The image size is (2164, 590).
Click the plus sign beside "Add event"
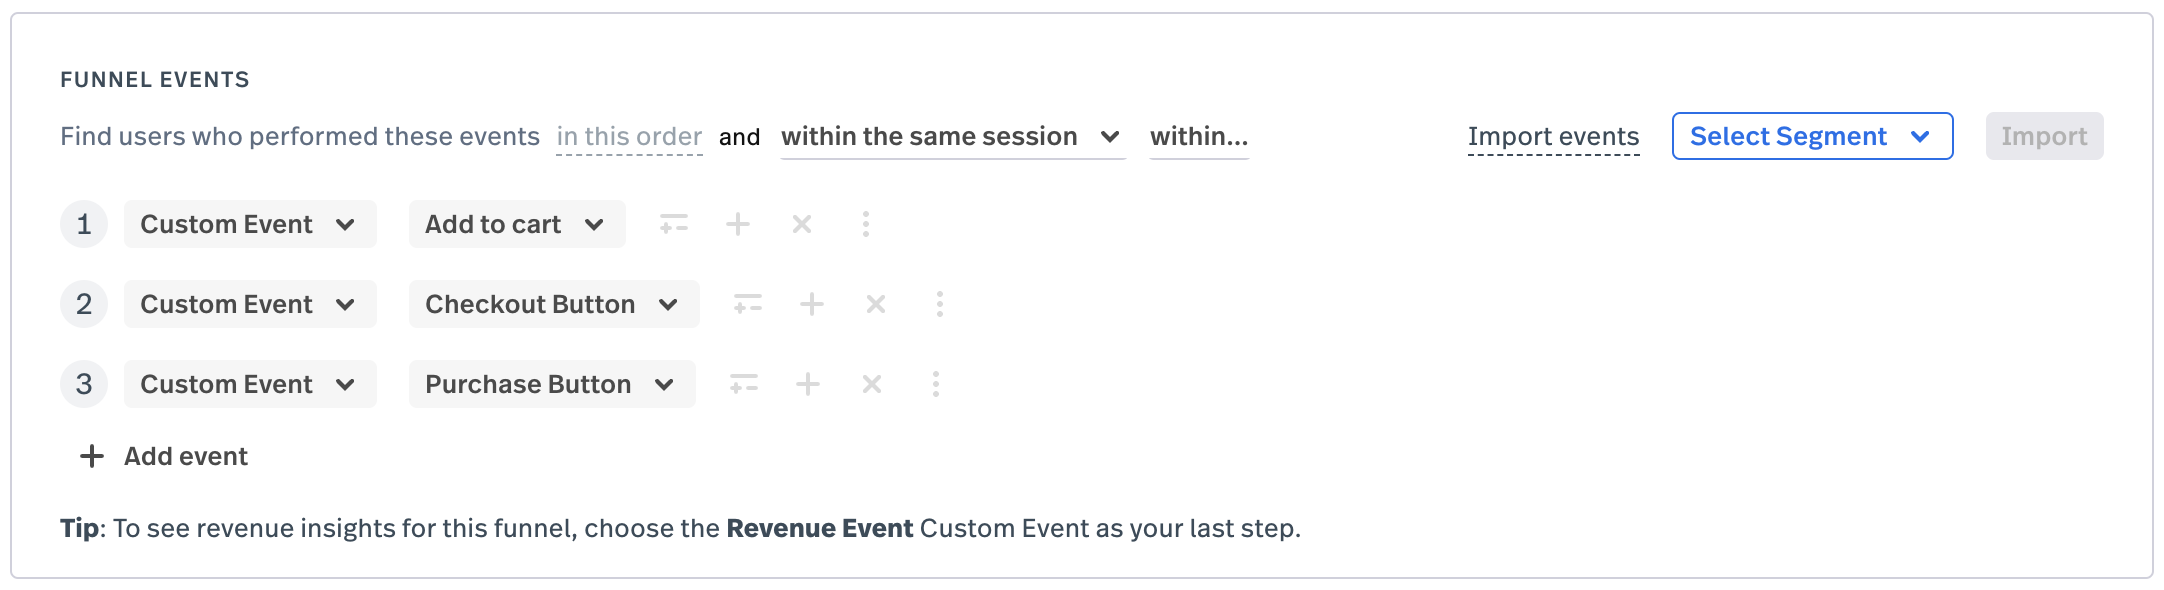(x=91, y=456)
